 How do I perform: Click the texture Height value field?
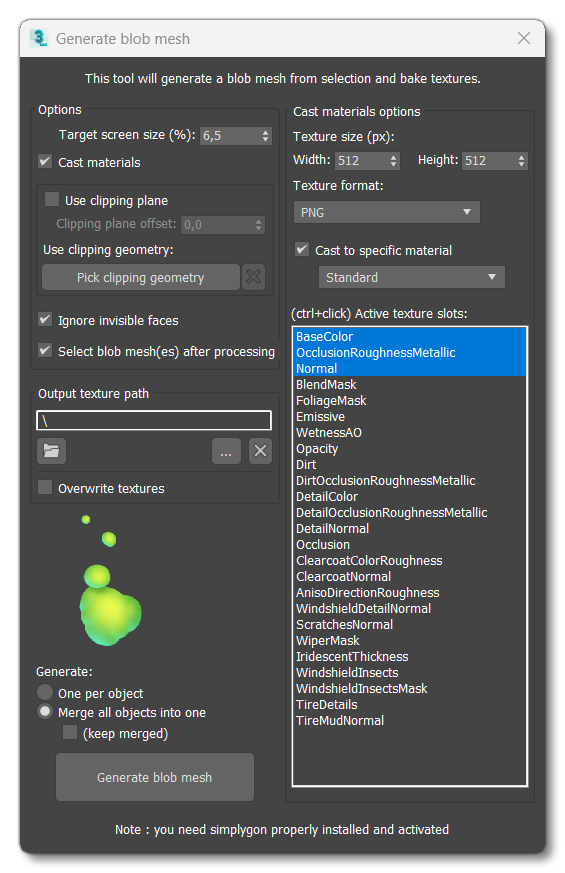point(489,161)
